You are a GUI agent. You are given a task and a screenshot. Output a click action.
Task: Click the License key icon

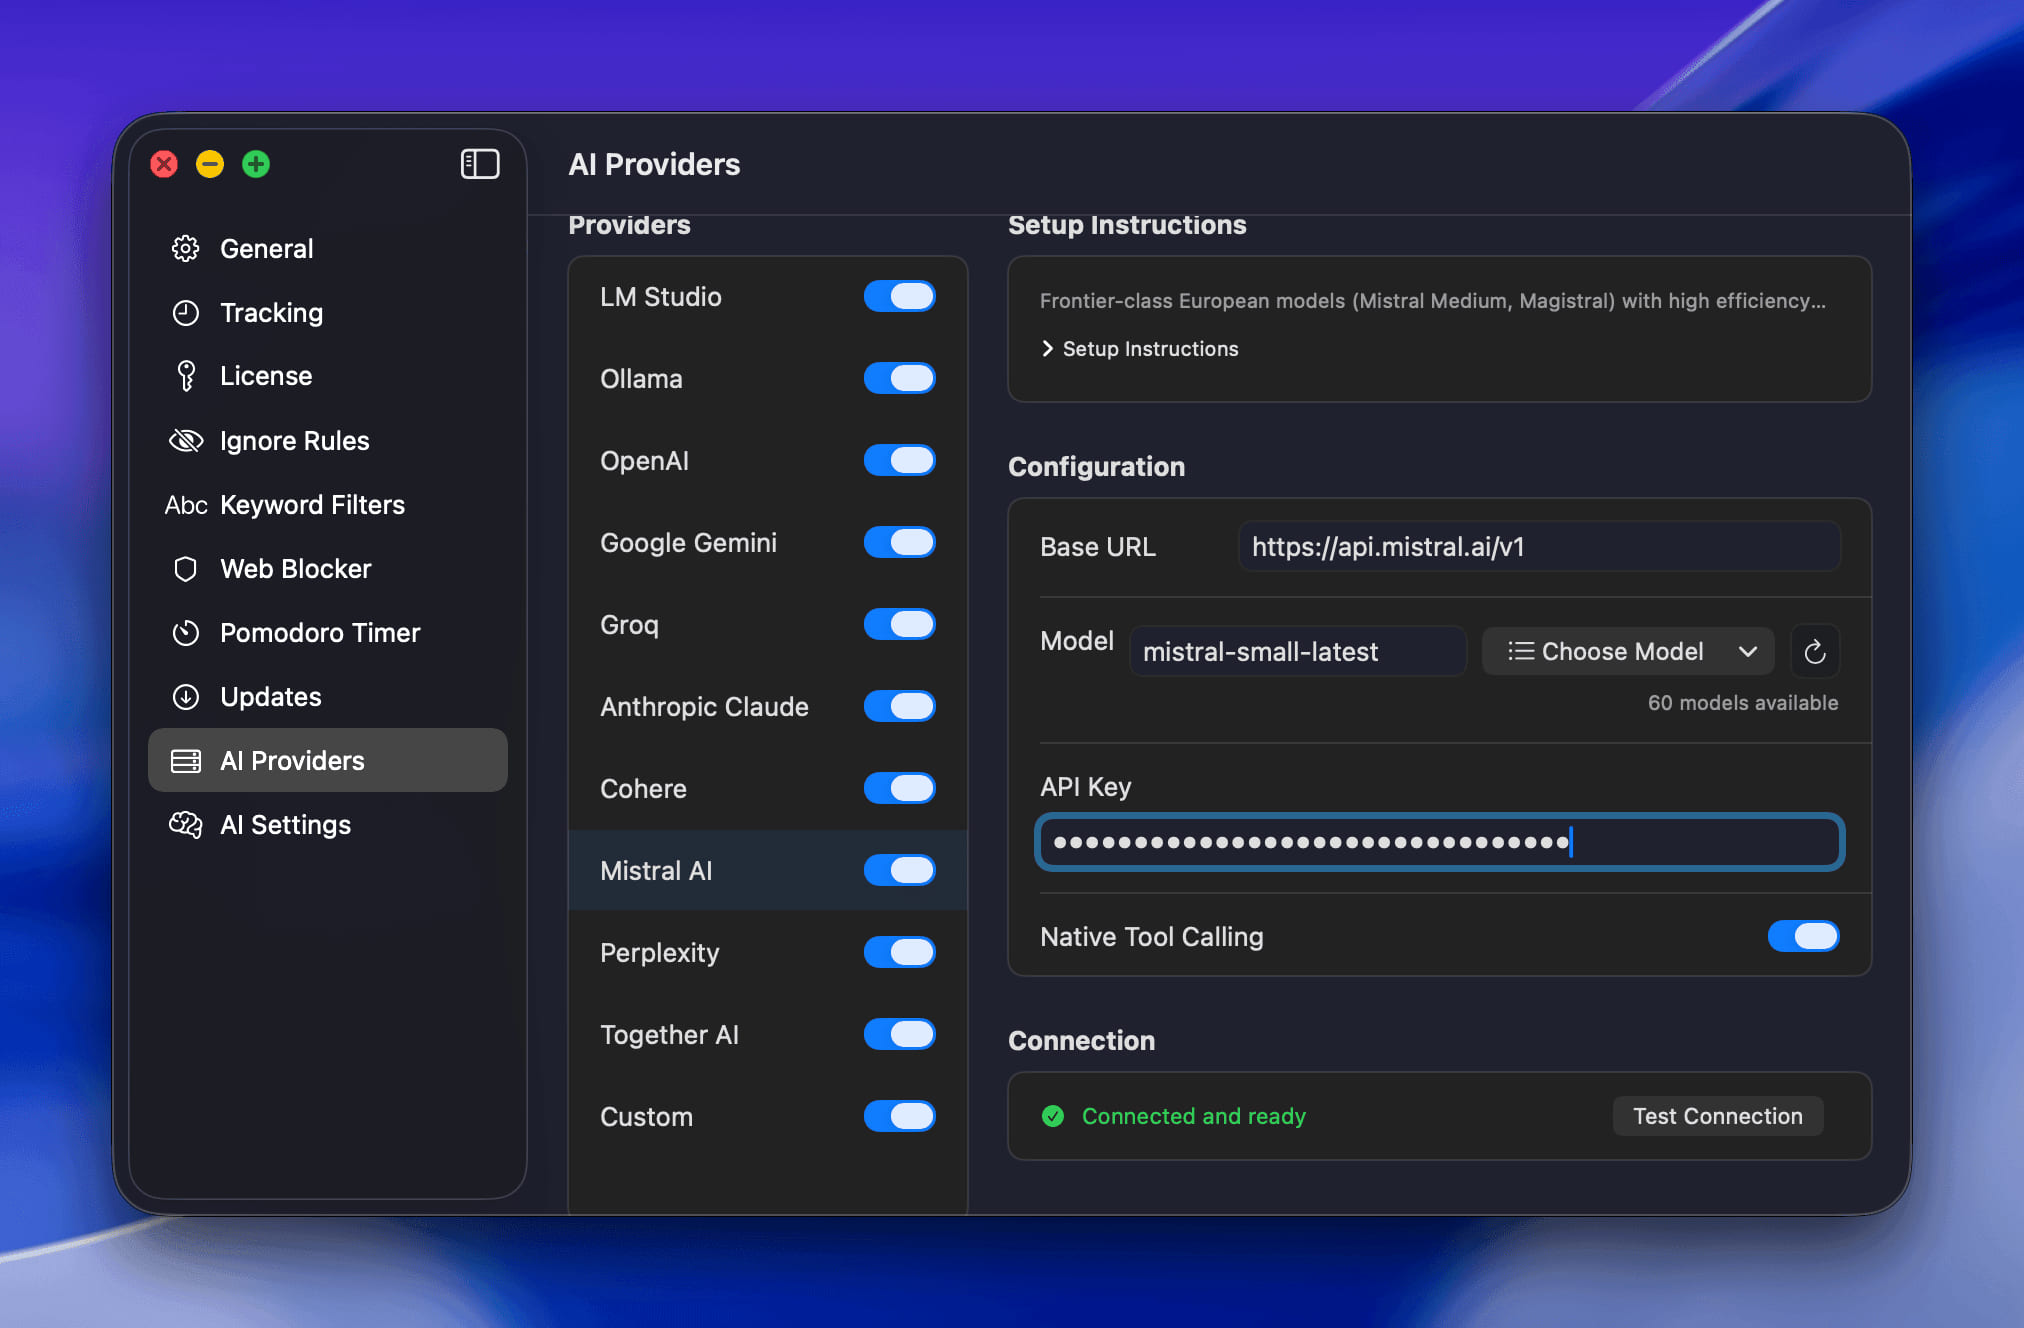tap(186, 376)
